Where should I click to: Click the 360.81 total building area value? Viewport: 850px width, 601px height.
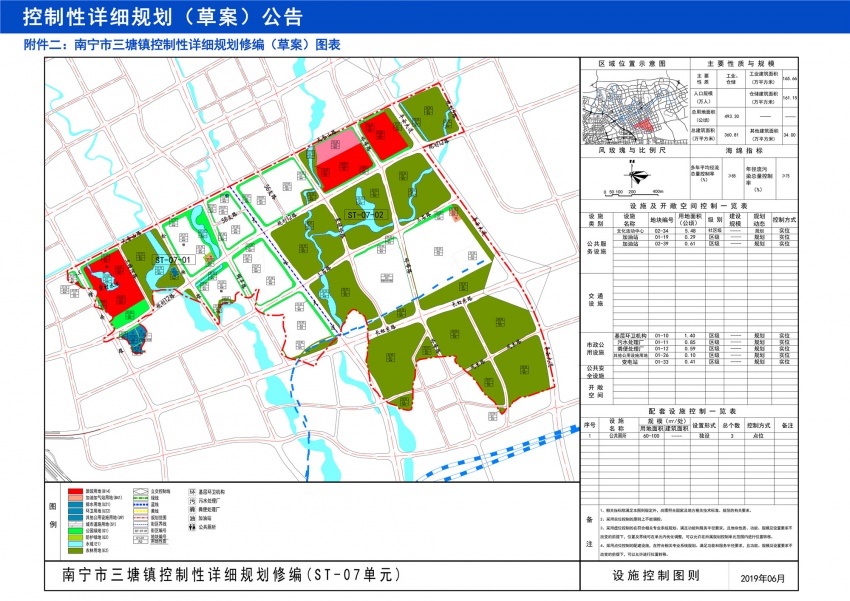pyautogui.click(x=732, y=135)
